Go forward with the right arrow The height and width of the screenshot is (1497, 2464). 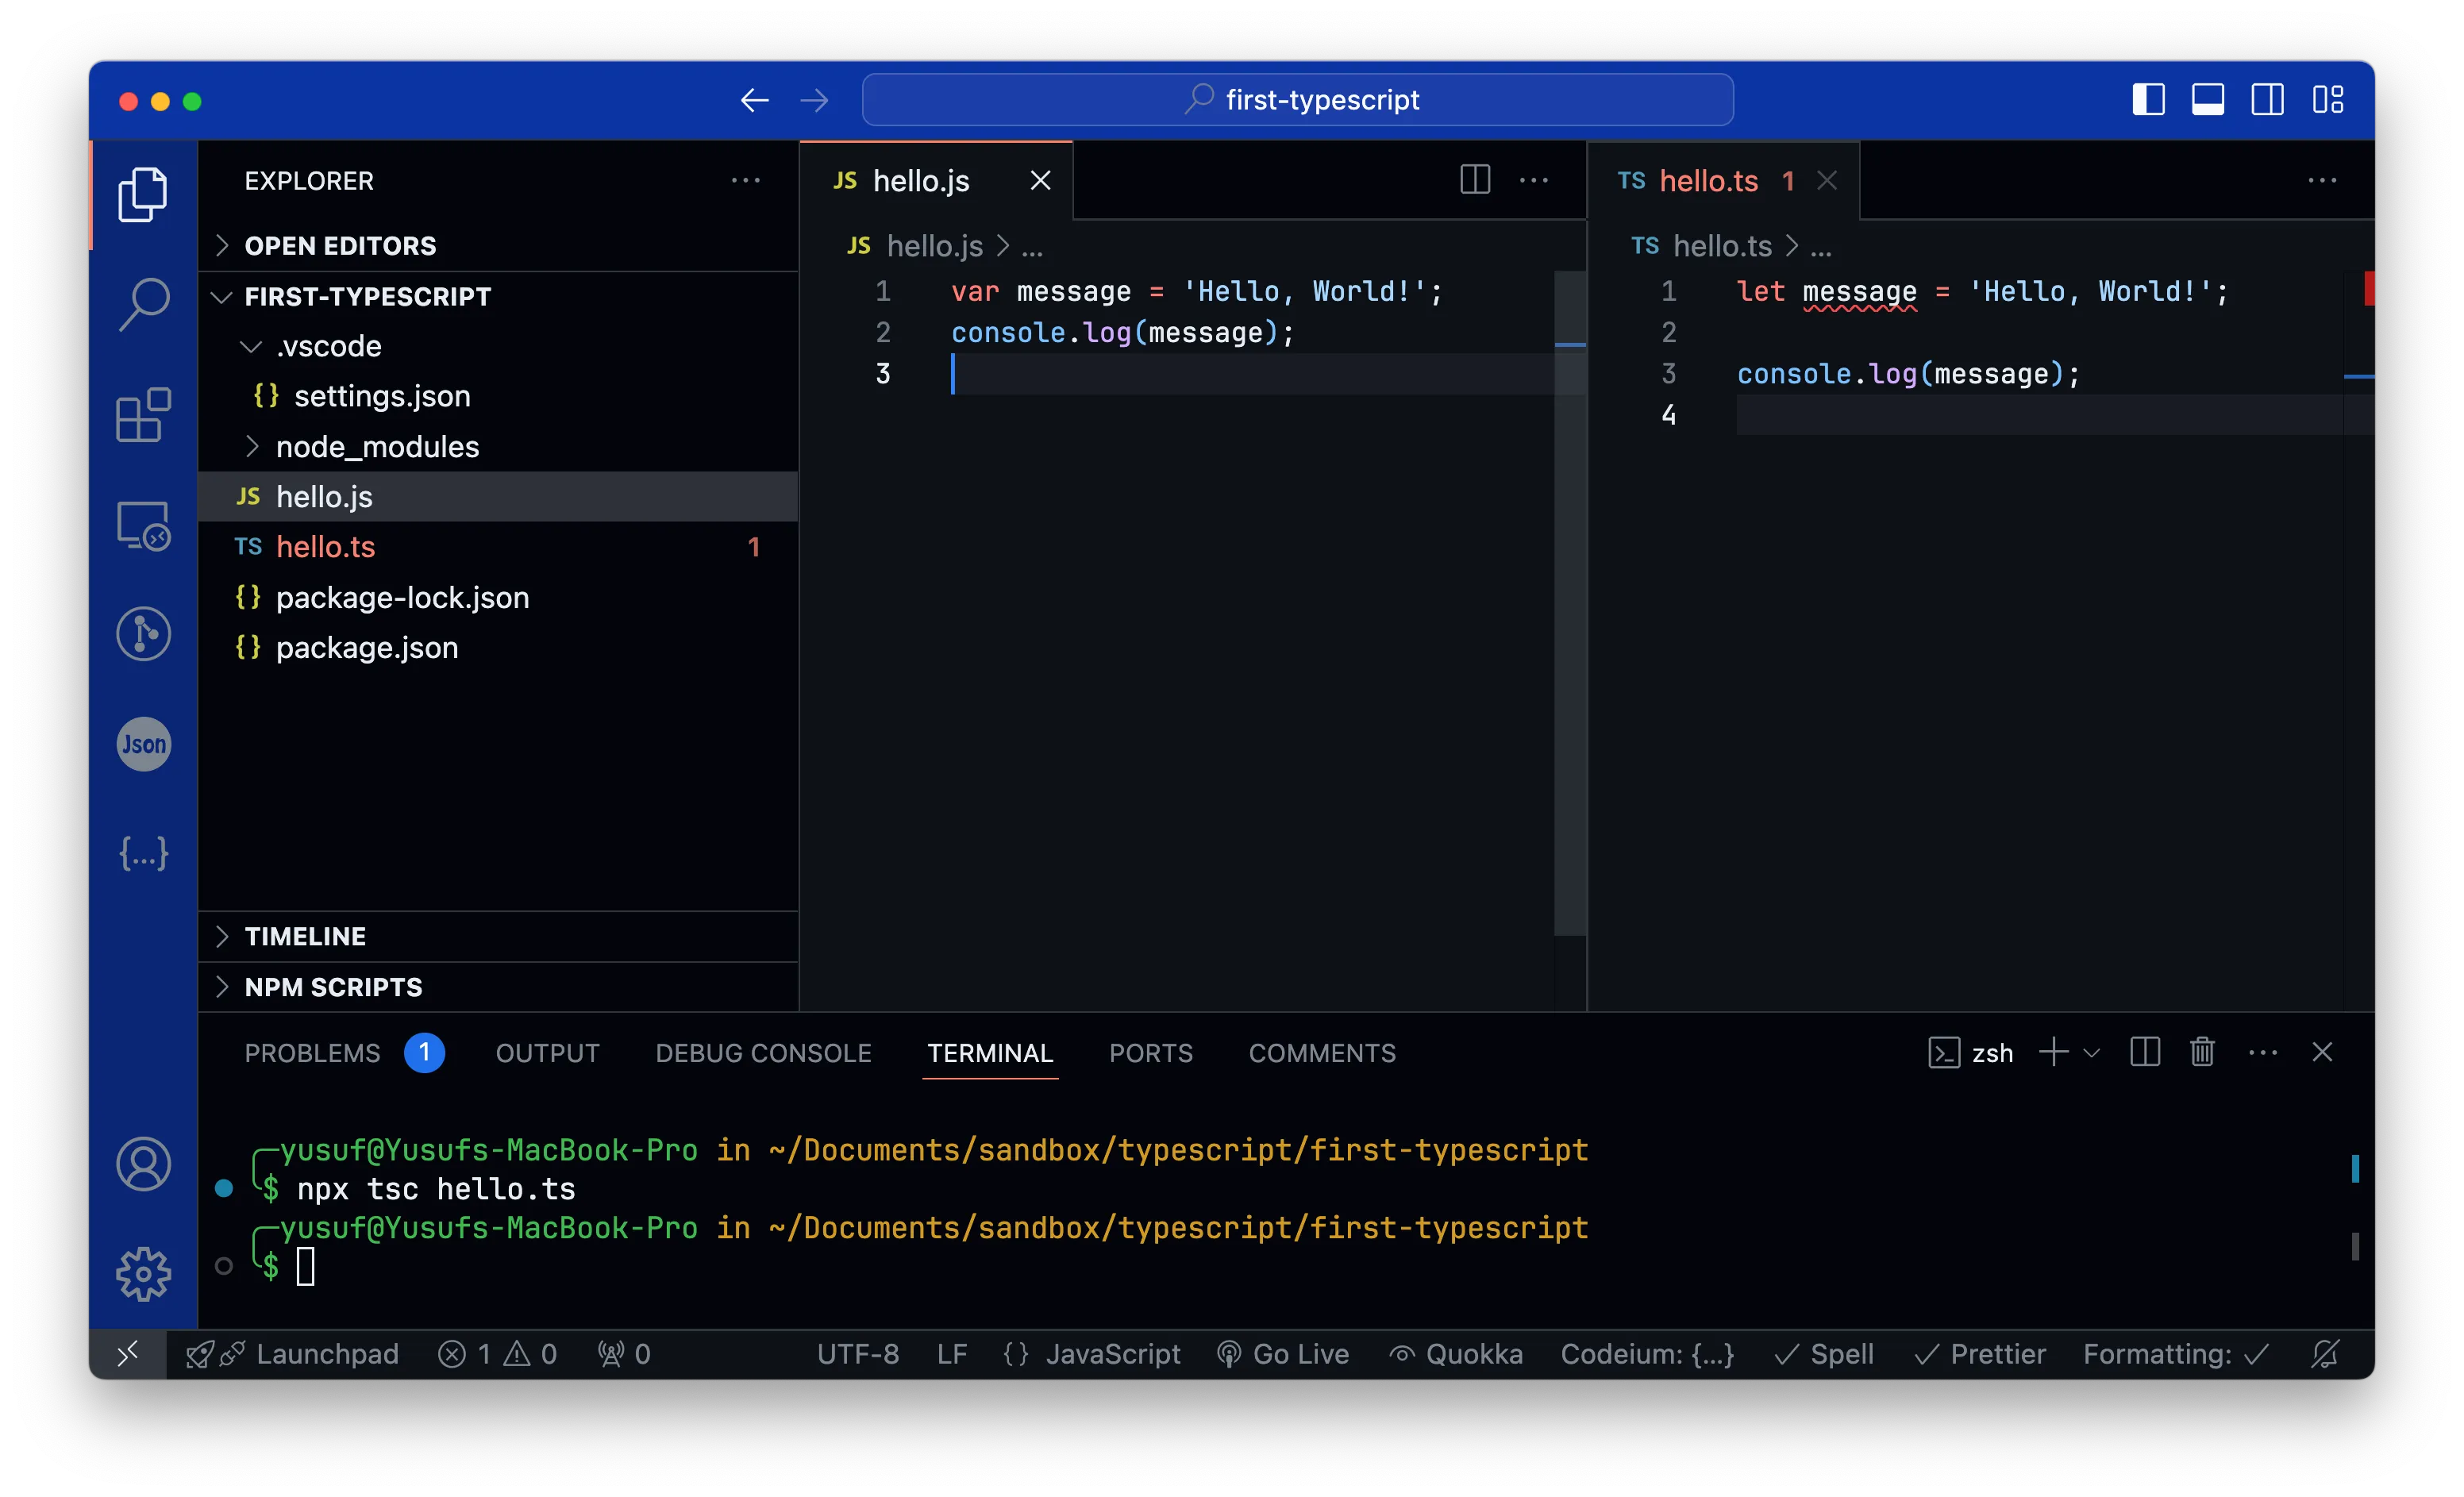815,100
